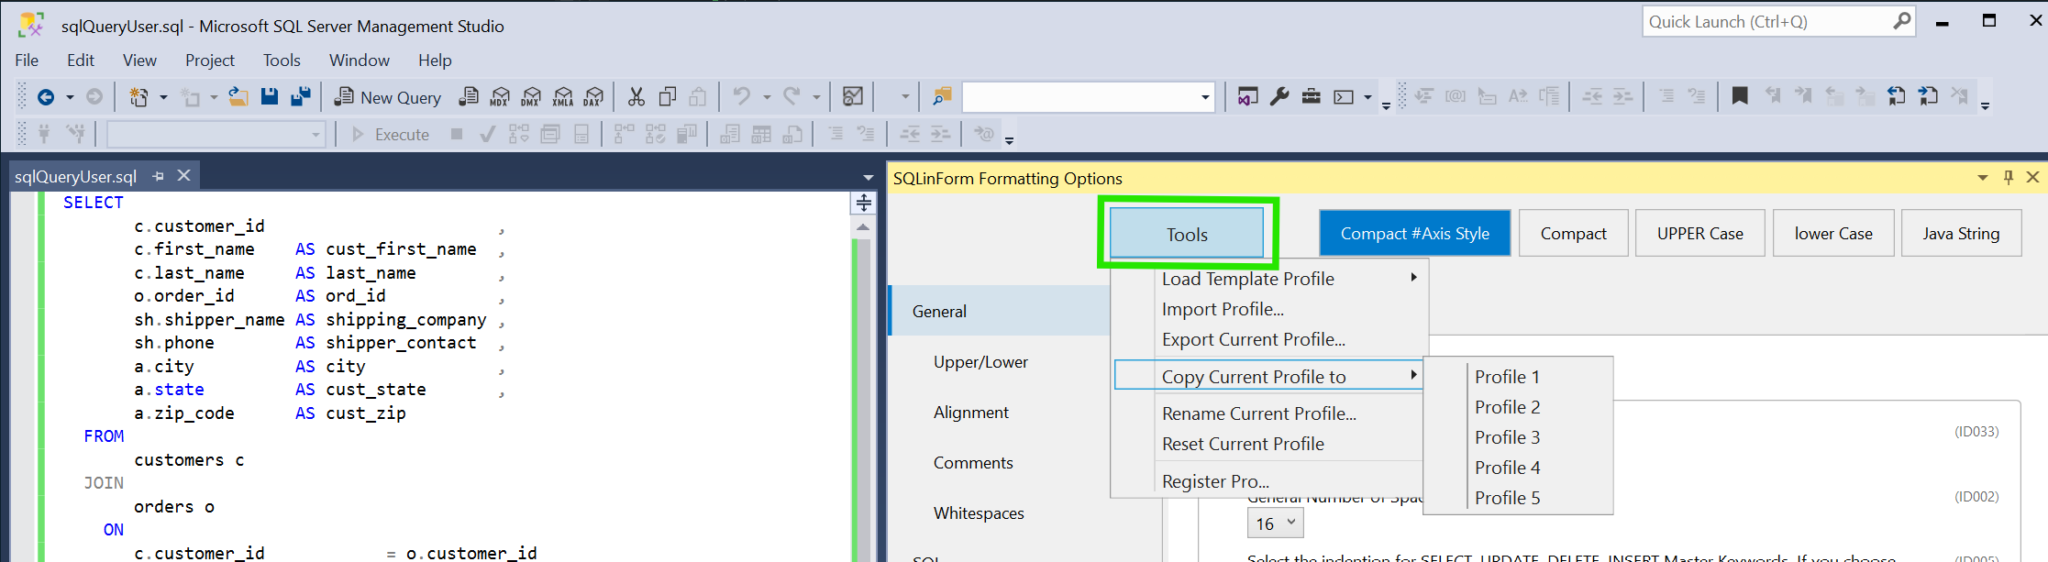Click the Save floppy disk icon
The width and height of the screenshot is (2048, 562).
point(269,97)
